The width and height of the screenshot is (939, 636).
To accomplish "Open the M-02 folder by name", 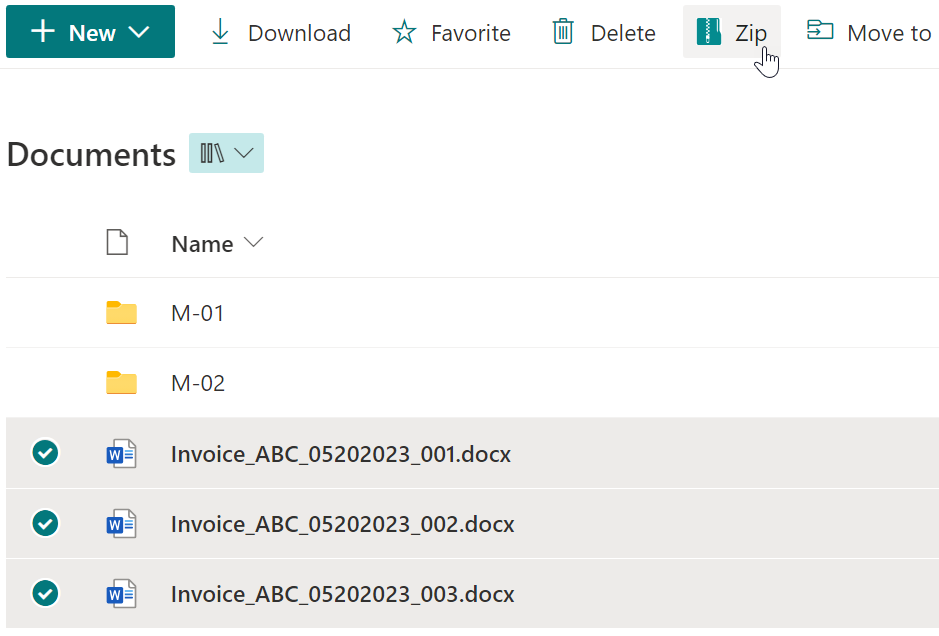I will point(198,384).
